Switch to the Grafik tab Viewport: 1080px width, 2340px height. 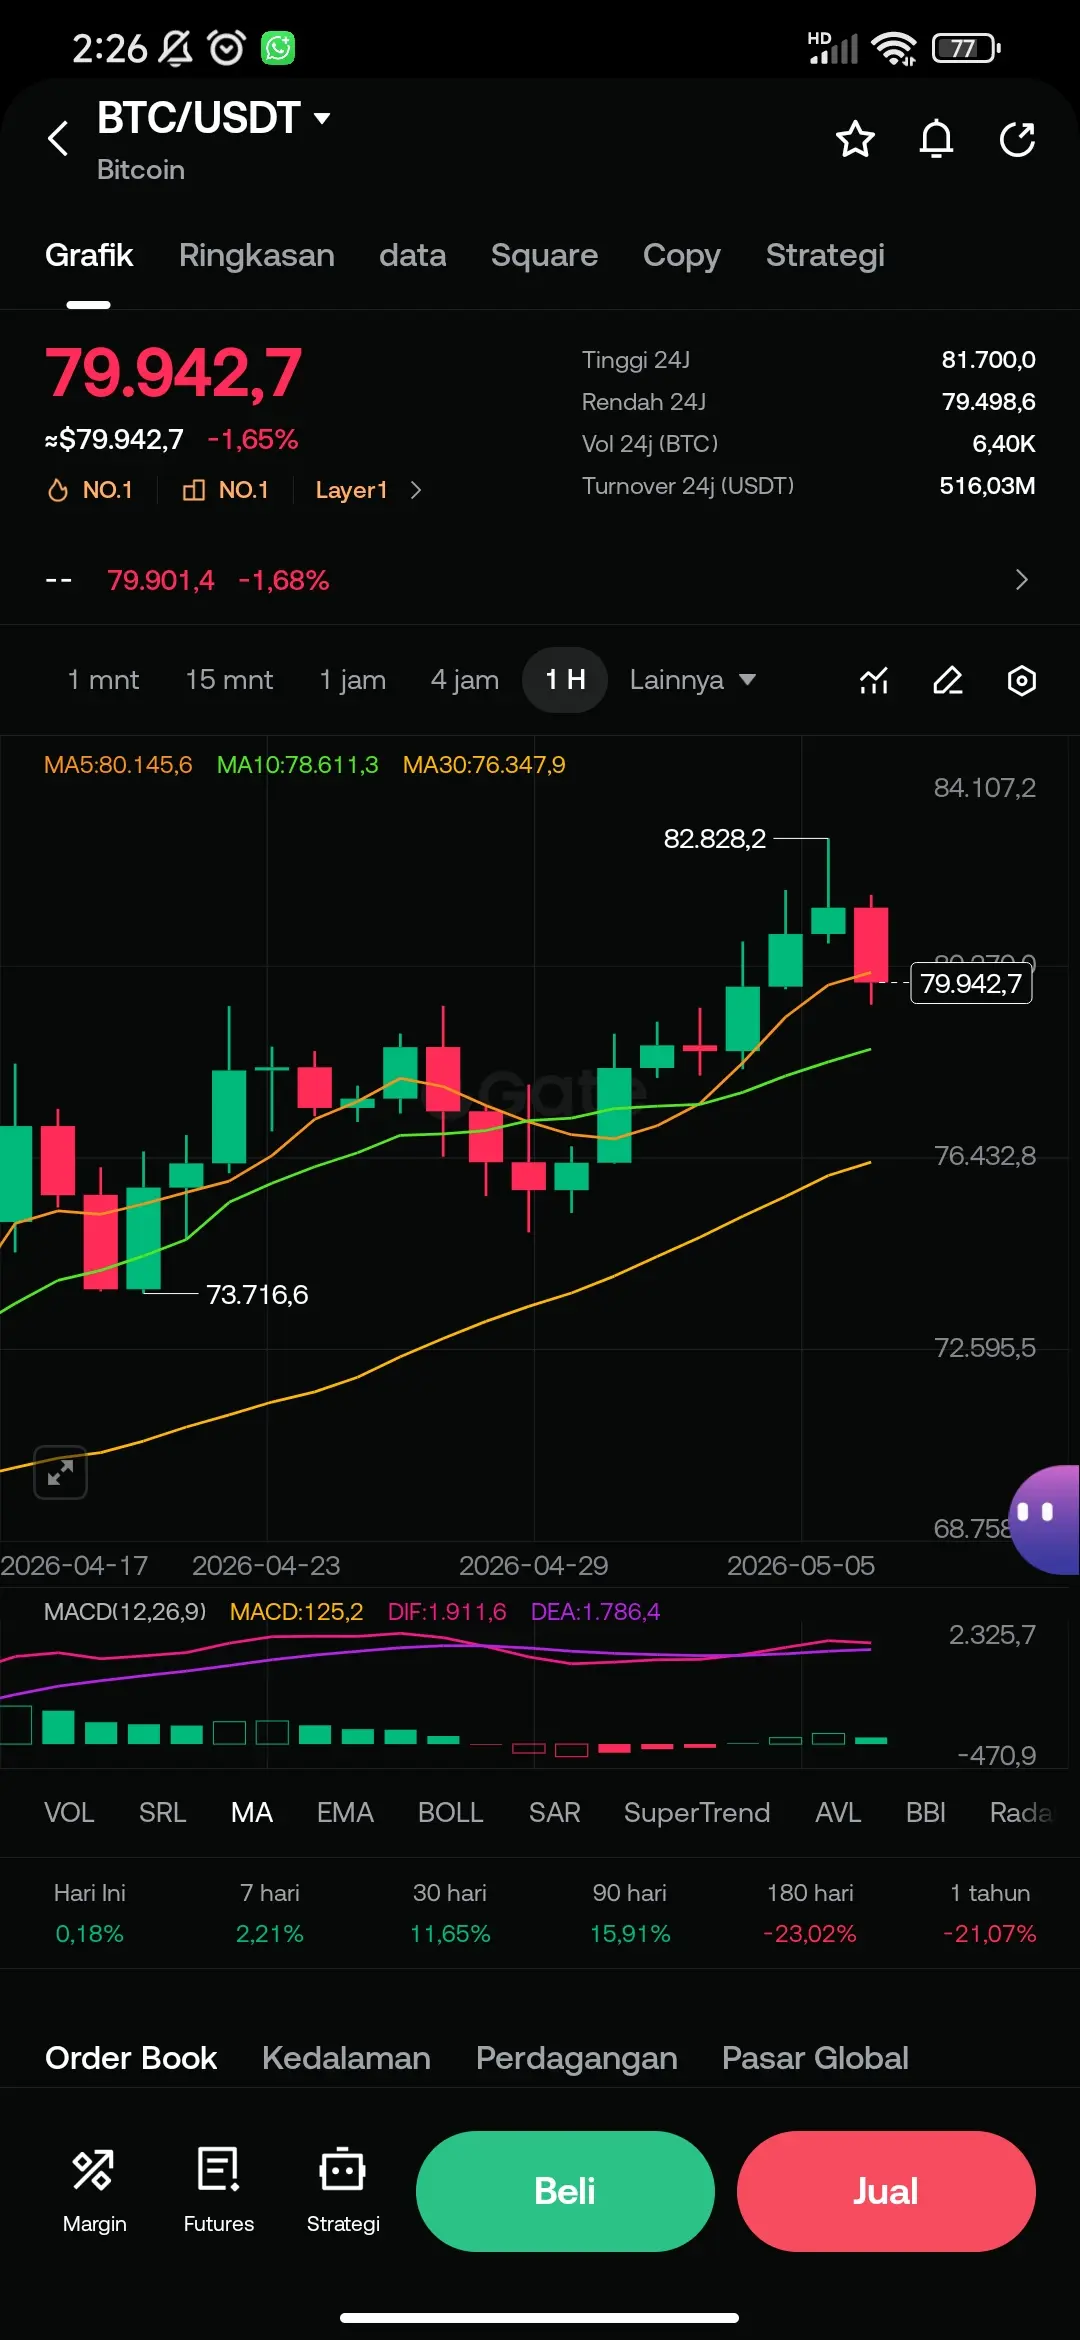click(89, 256)
